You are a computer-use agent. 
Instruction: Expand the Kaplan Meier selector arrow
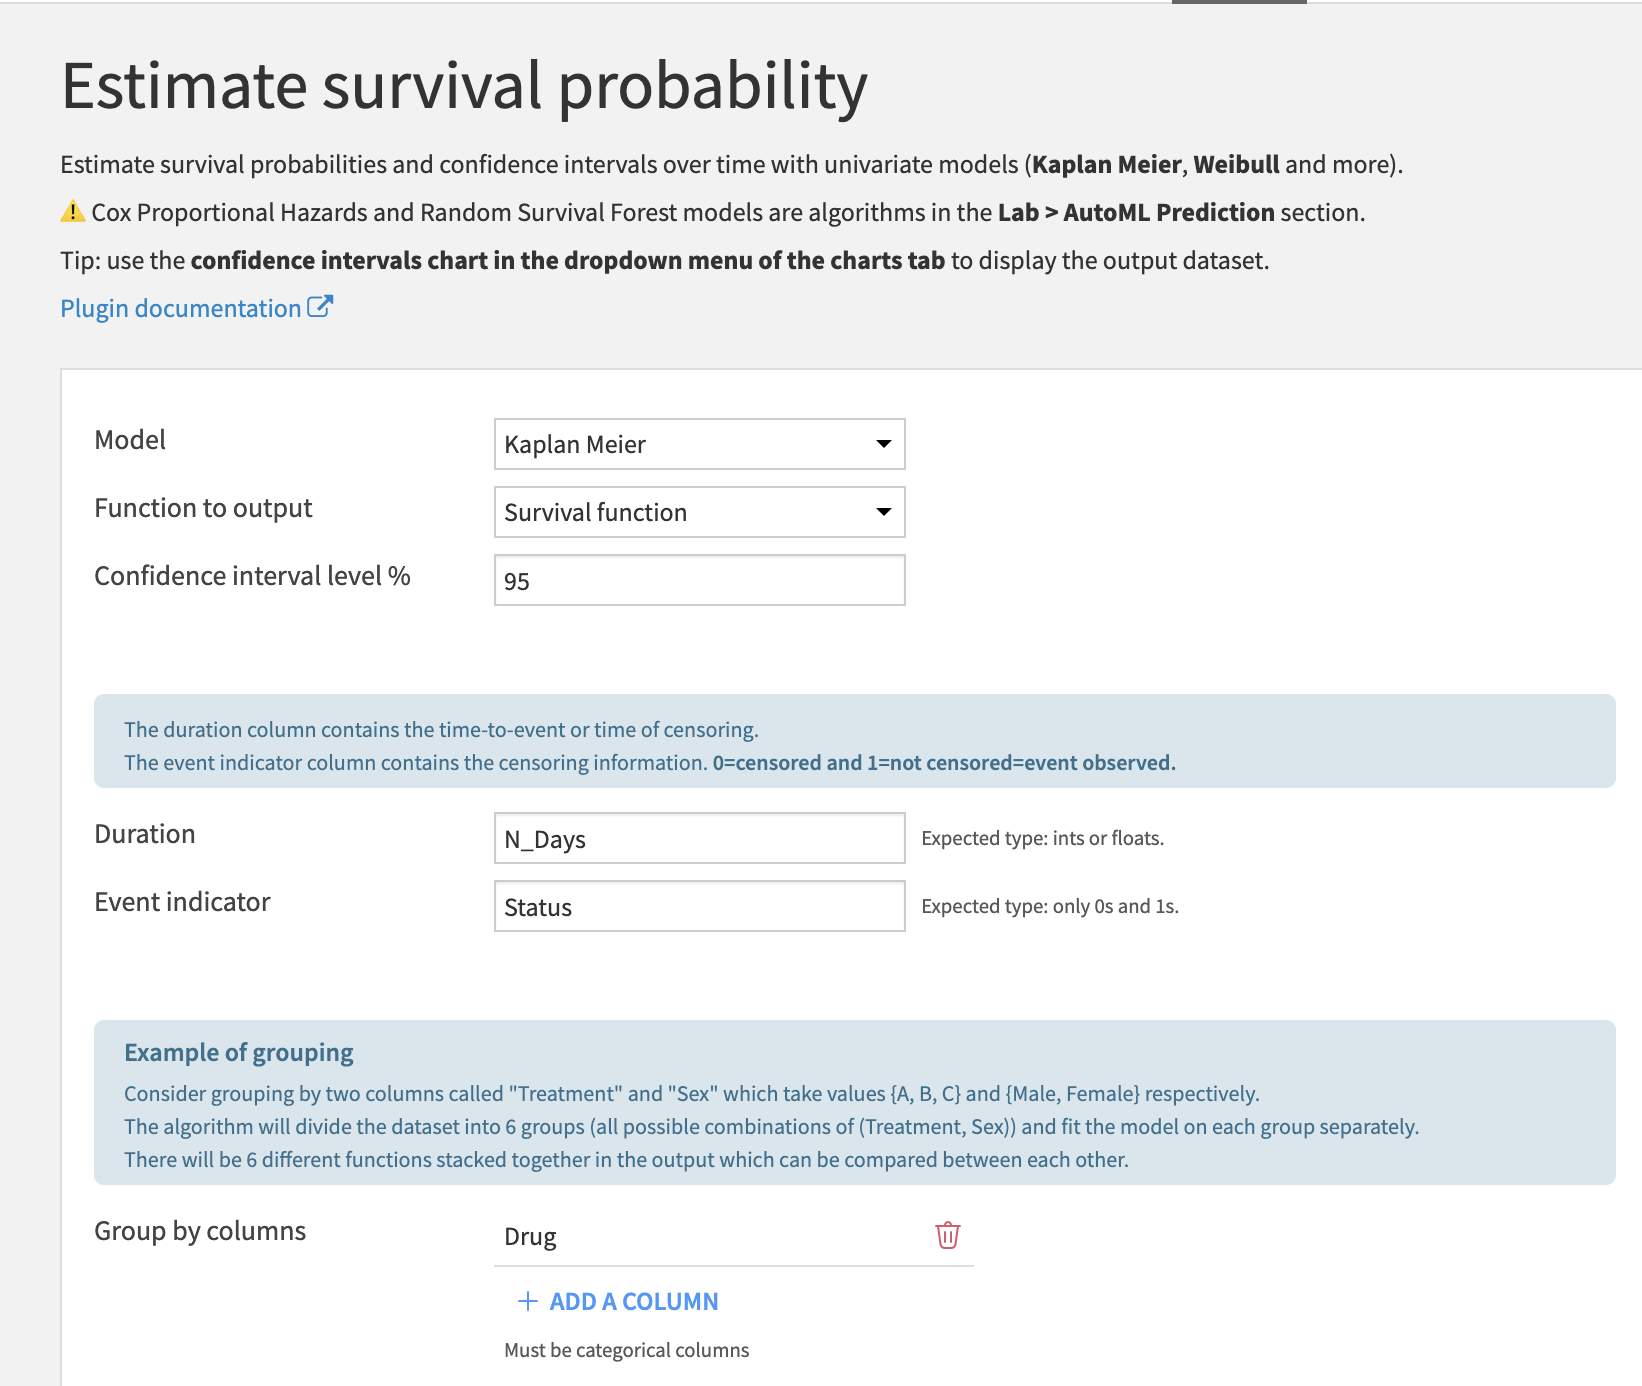[x=882, y=444]
